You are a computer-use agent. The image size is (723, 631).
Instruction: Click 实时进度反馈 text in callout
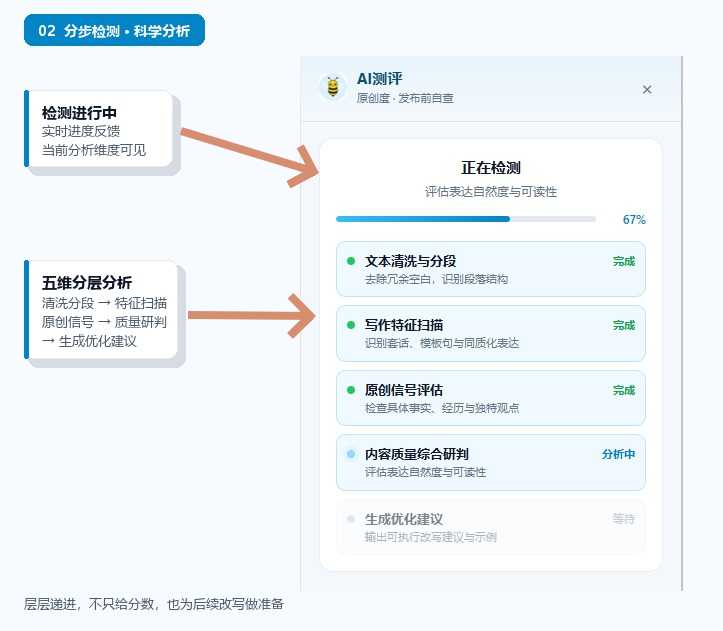pos(81,131)
